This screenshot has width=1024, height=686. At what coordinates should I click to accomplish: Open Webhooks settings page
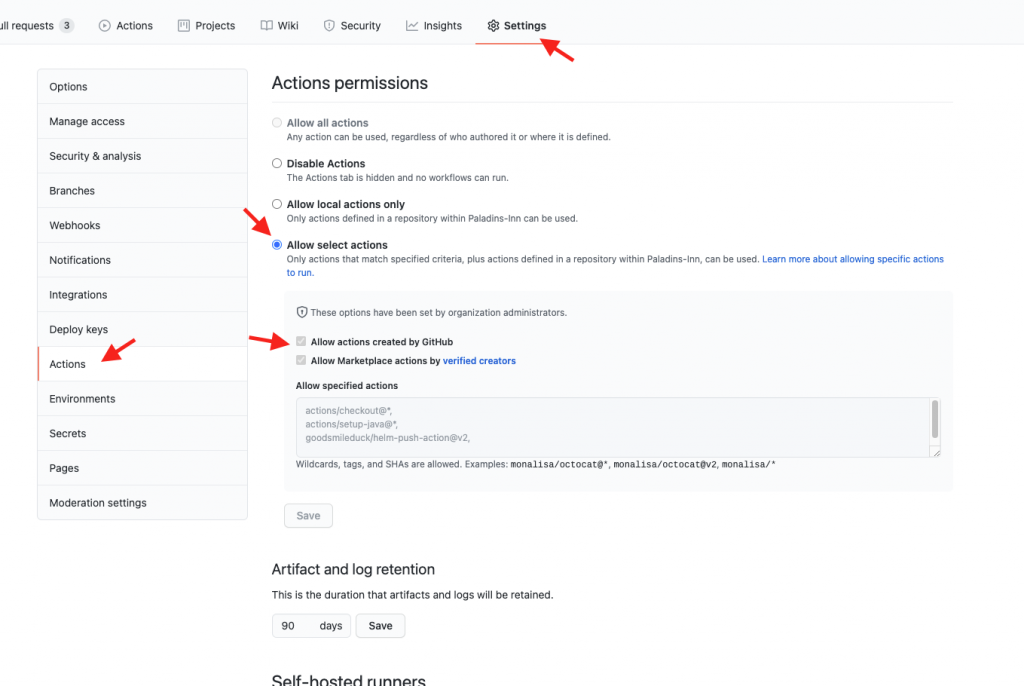click(142, 225)
